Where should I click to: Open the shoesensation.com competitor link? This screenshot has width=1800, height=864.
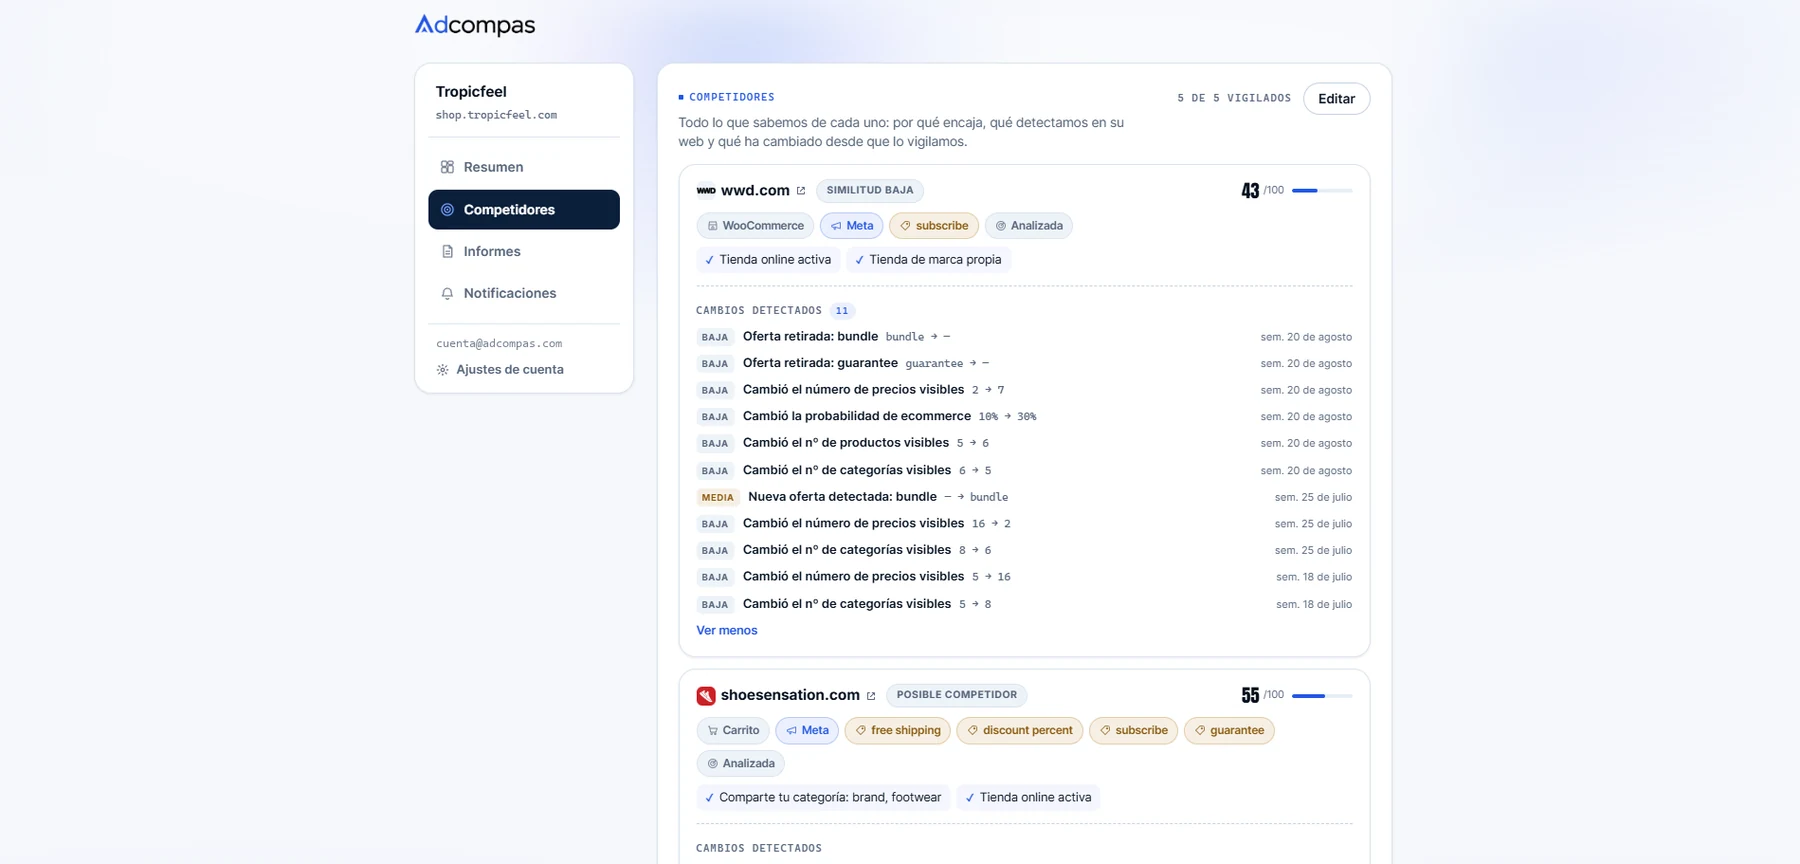point(790,695)
